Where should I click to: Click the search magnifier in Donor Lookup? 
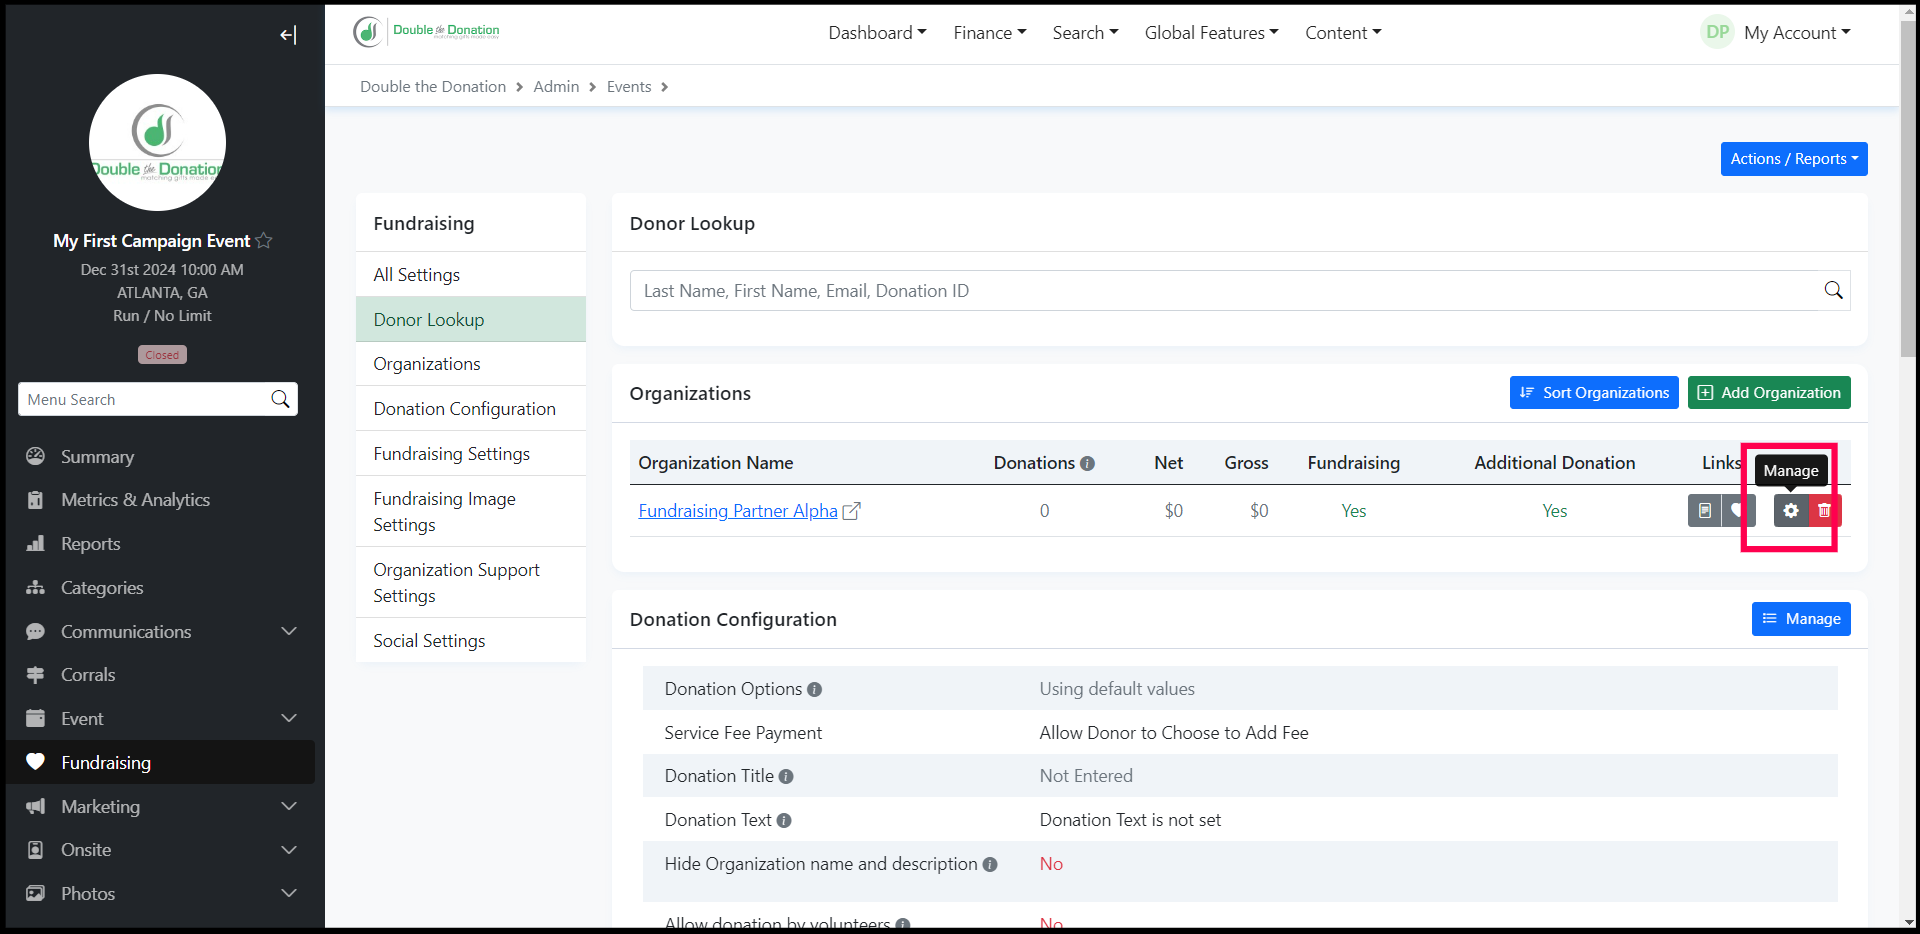pyautogui.click(x=1832, y=290)
